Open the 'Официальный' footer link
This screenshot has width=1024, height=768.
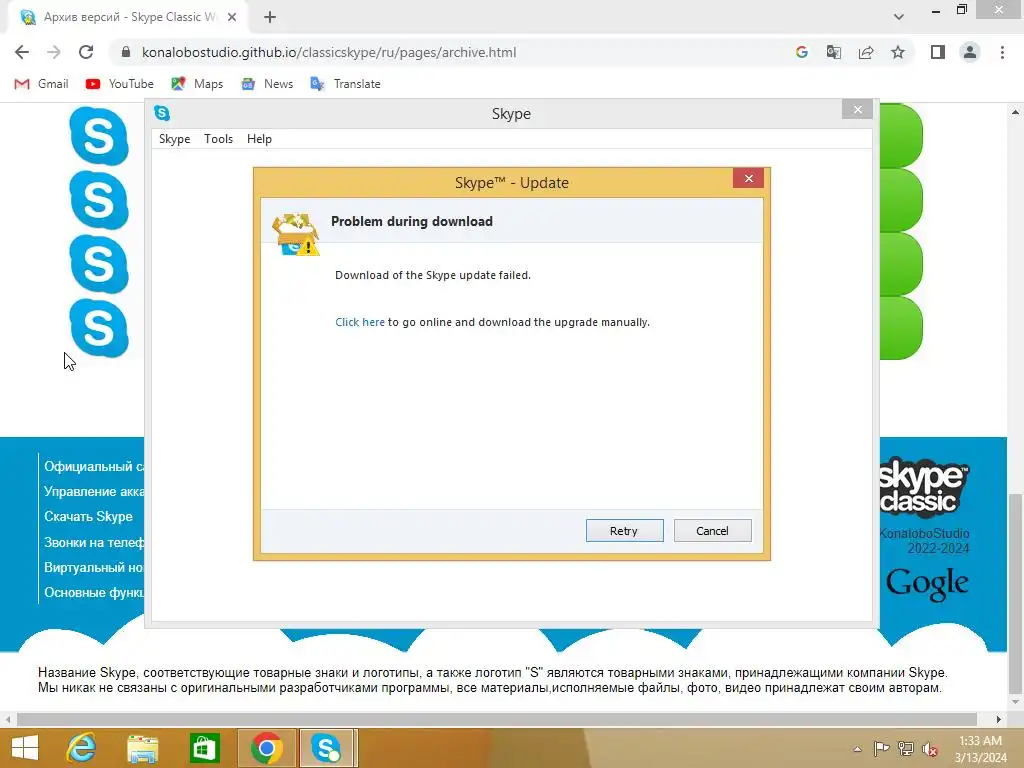point(94,466)
